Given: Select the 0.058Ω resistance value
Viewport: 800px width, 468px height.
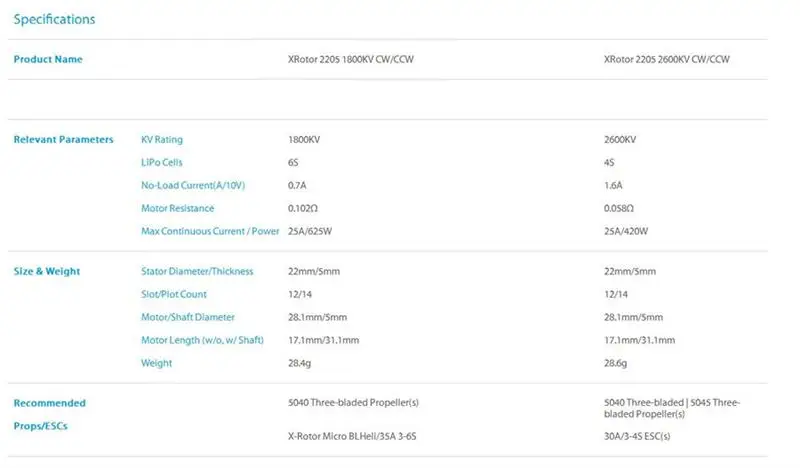Looking at the screenshot, I should 619,208.
